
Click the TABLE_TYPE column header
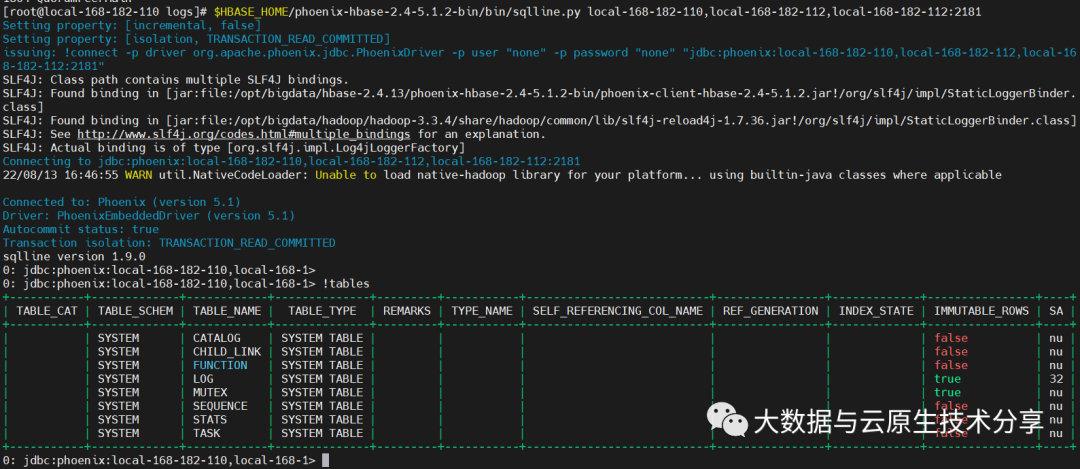coord(322,311)
